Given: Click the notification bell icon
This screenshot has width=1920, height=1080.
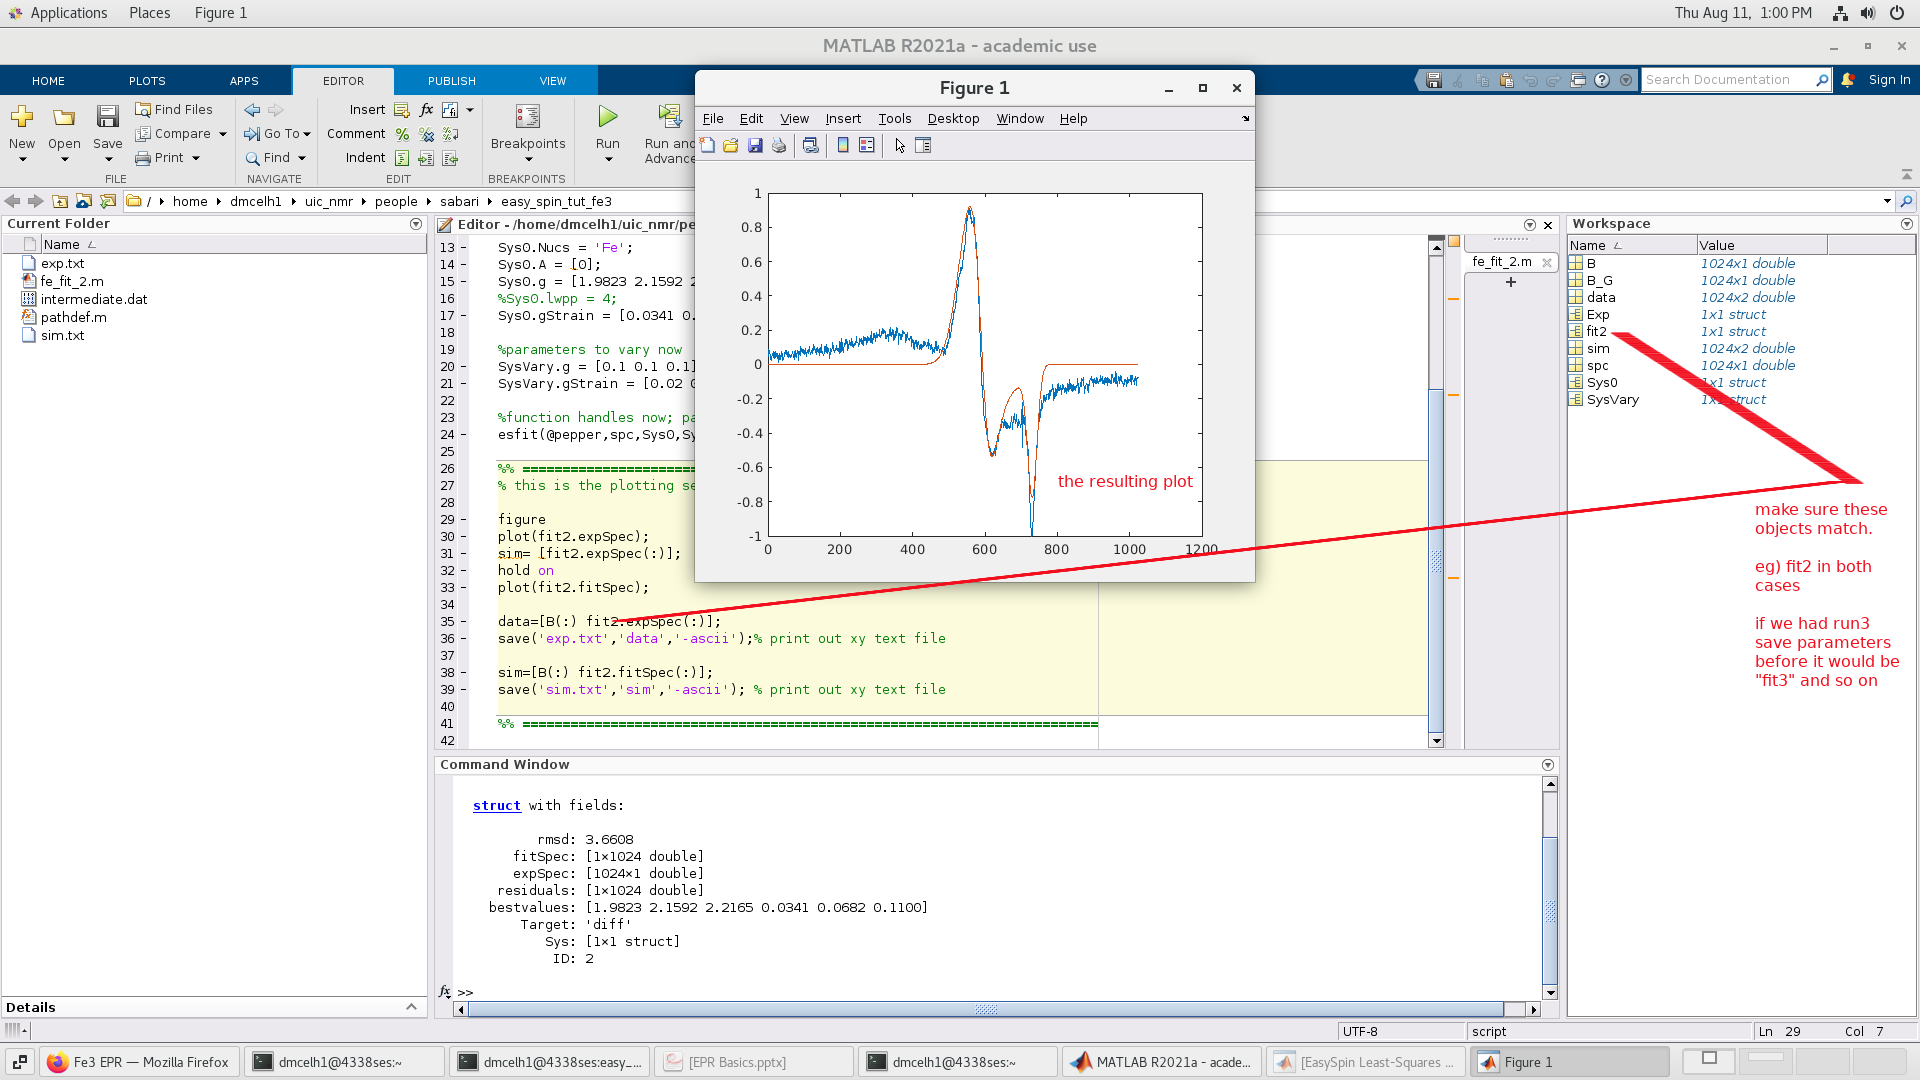Looking at the screenshot, I should pyautogui.click(x=1848, y=80).
